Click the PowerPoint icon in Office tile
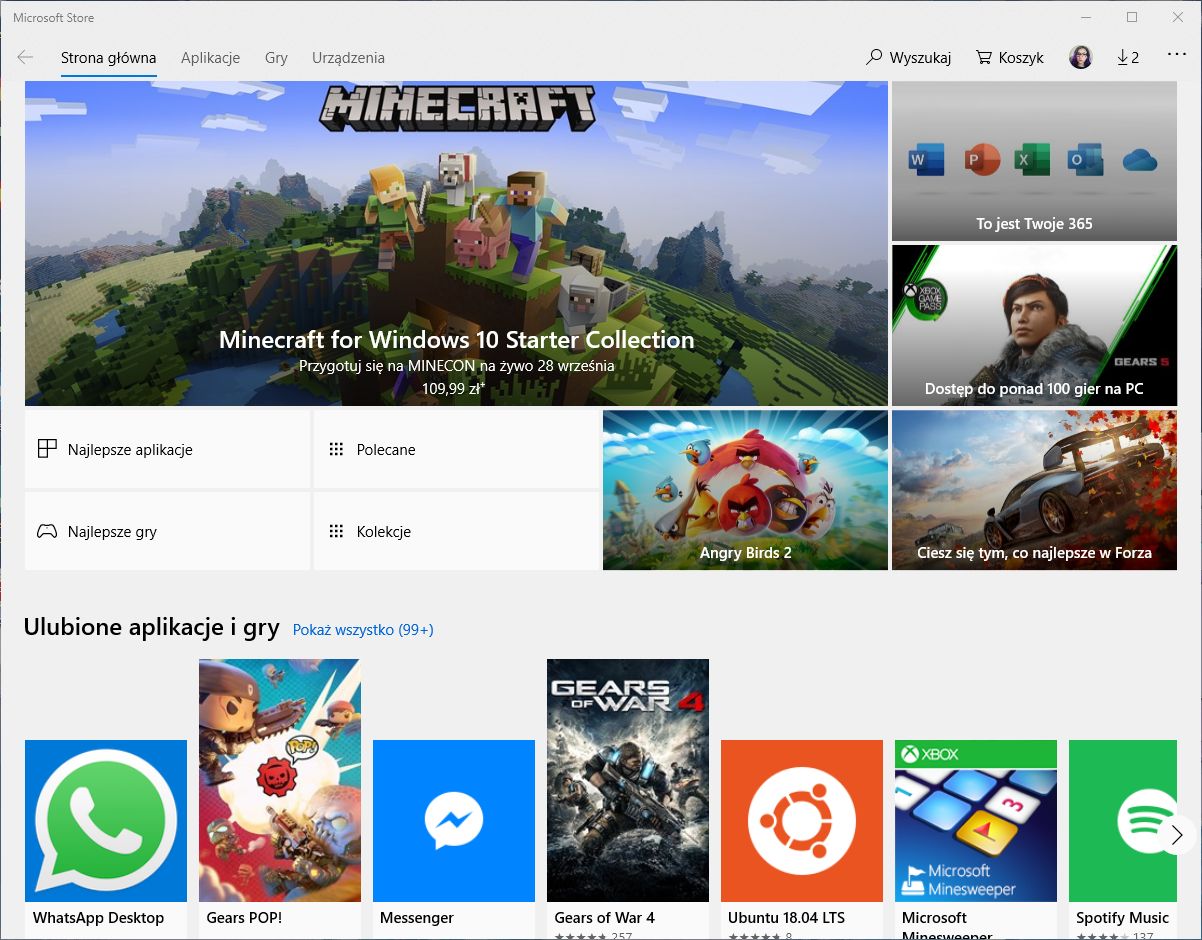This screenshot has width=1202, height=940. [981, 159]
